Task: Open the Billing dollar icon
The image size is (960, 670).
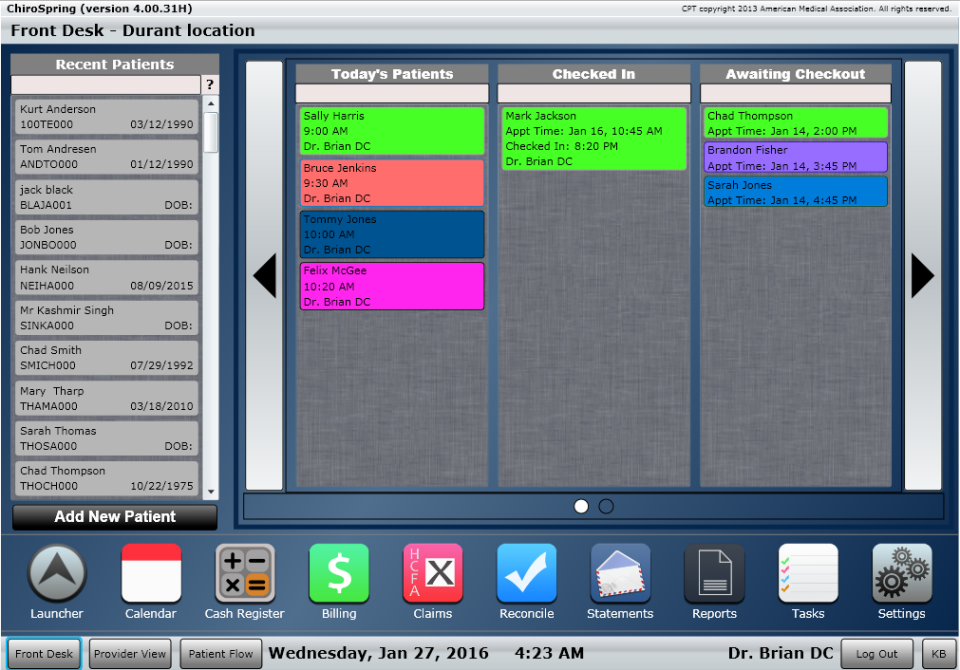Action: (339, 574)
